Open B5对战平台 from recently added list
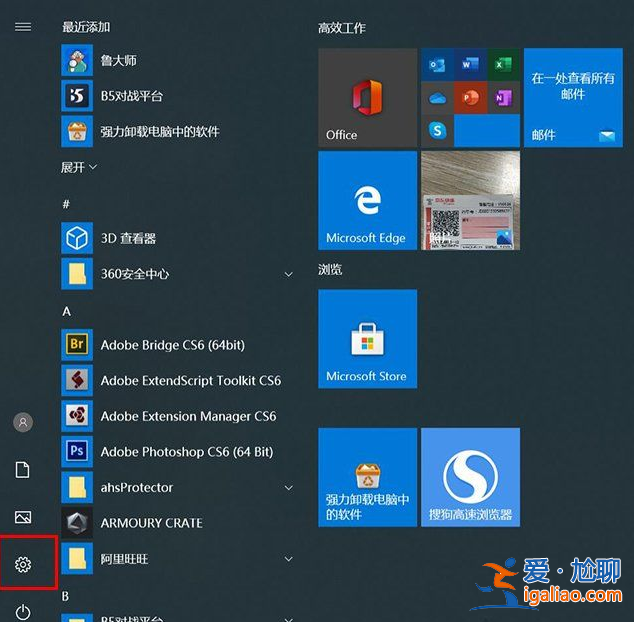634x622 pixels. point(130,96)
